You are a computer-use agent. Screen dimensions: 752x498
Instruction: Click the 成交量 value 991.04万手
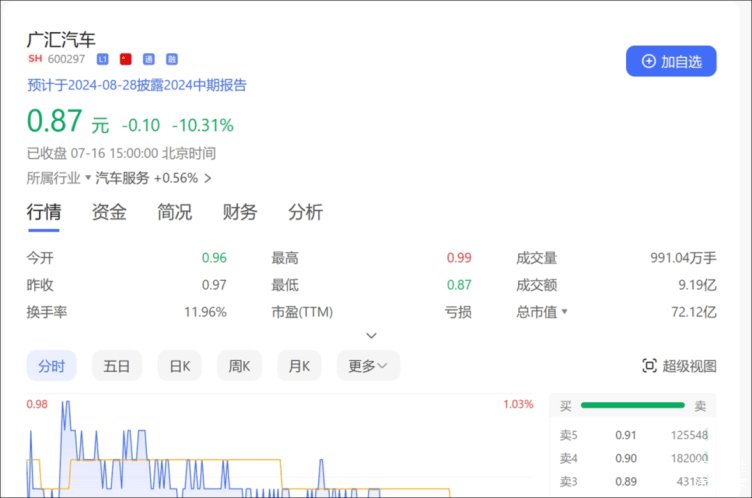pos(683,258)
